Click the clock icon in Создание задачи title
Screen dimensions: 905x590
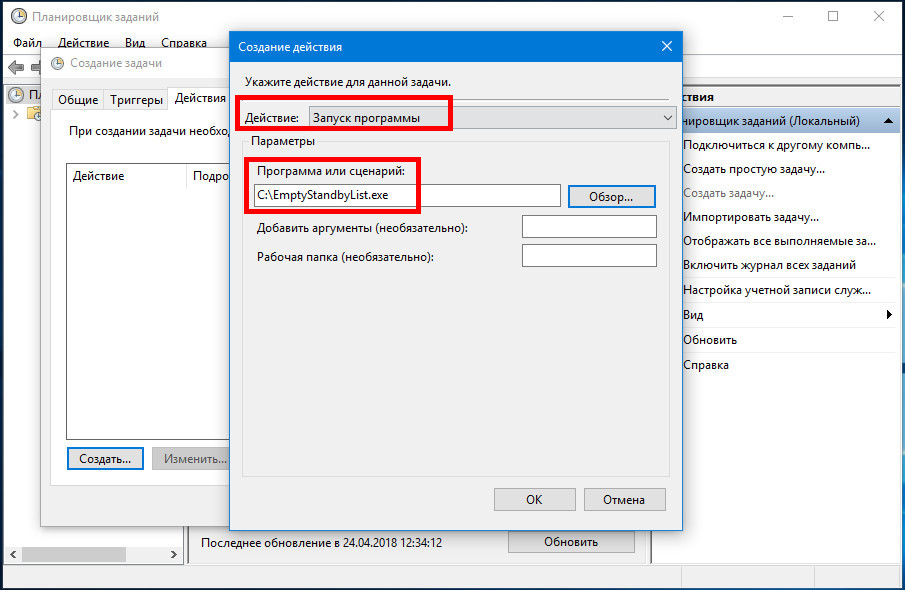tap(57, 63)
